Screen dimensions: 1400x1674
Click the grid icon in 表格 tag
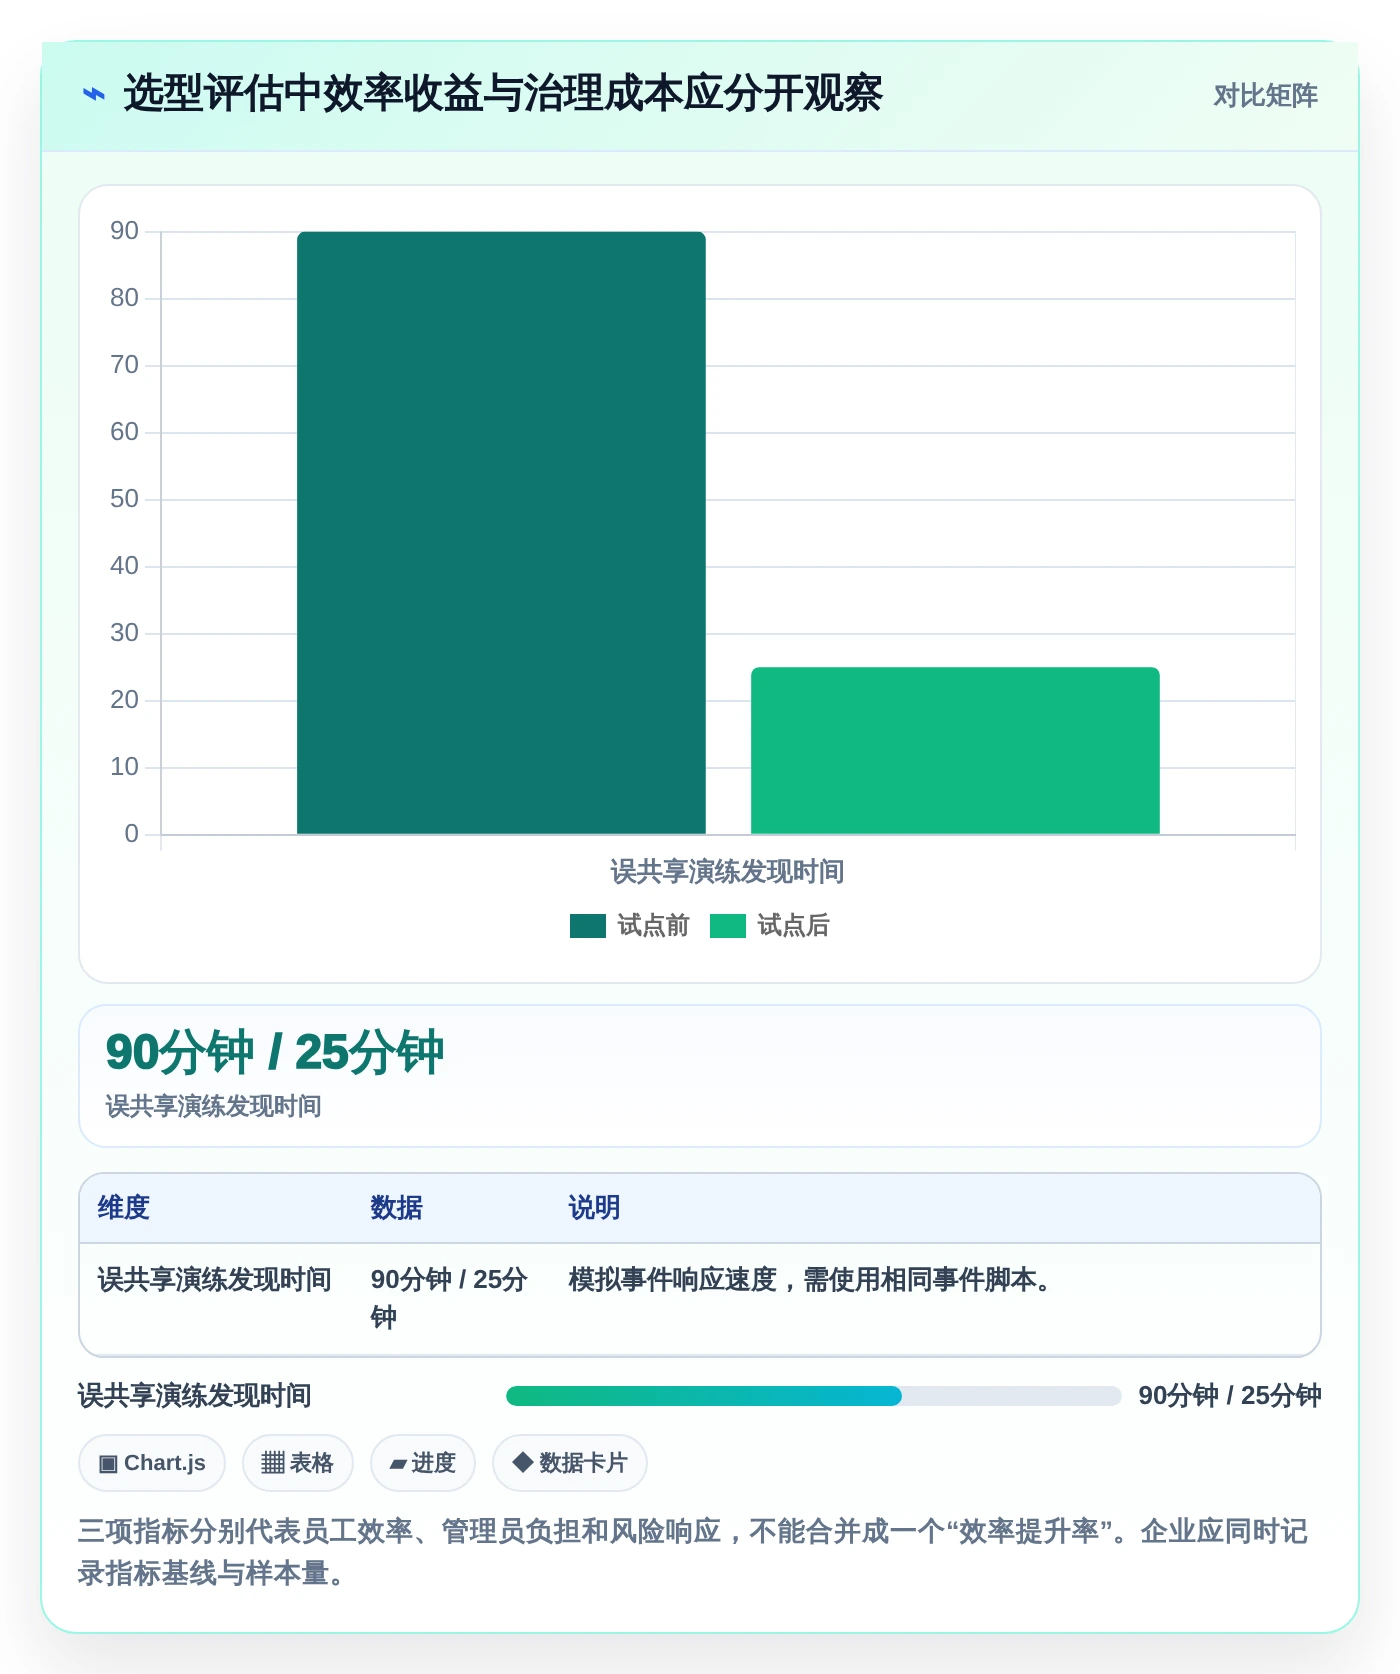pyautogui.click(x=273, y=1463)
